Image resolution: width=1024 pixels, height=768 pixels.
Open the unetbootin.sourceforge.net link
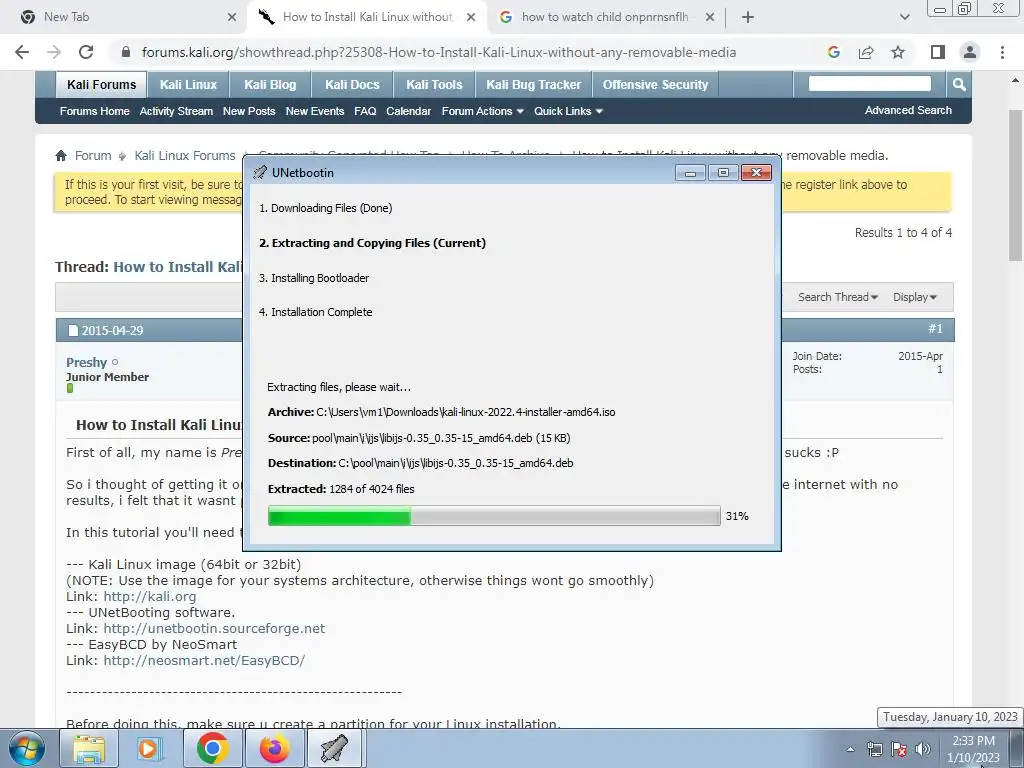pos(214,628)
